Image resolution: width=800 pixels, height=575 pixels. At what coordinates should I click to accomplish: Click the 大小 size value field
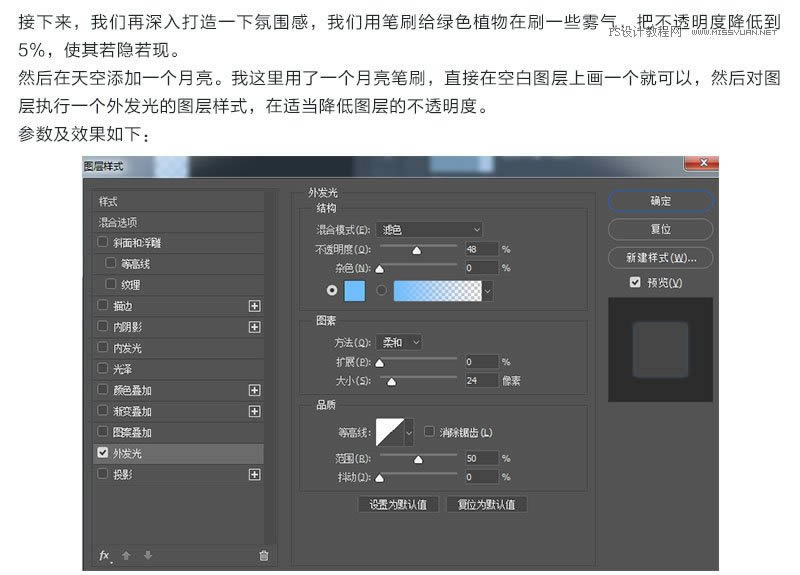tap(481, 380)
